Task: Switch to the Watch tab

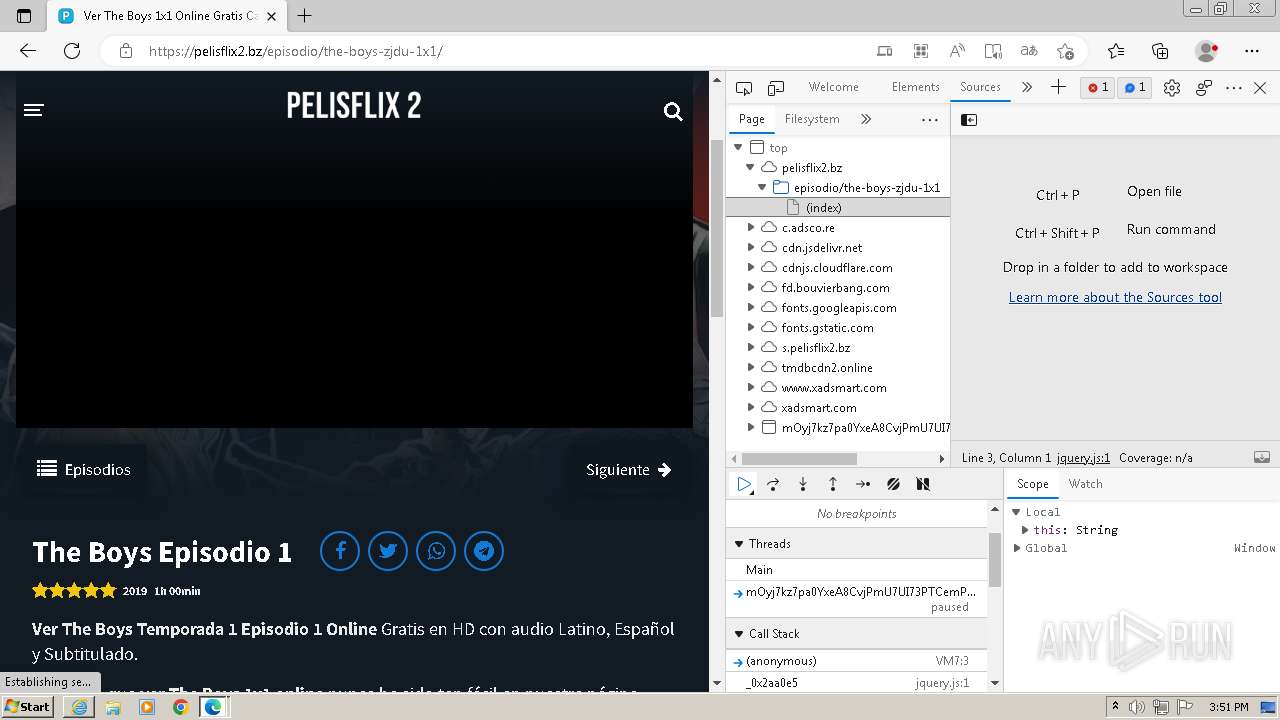Action: [1085, 484]
